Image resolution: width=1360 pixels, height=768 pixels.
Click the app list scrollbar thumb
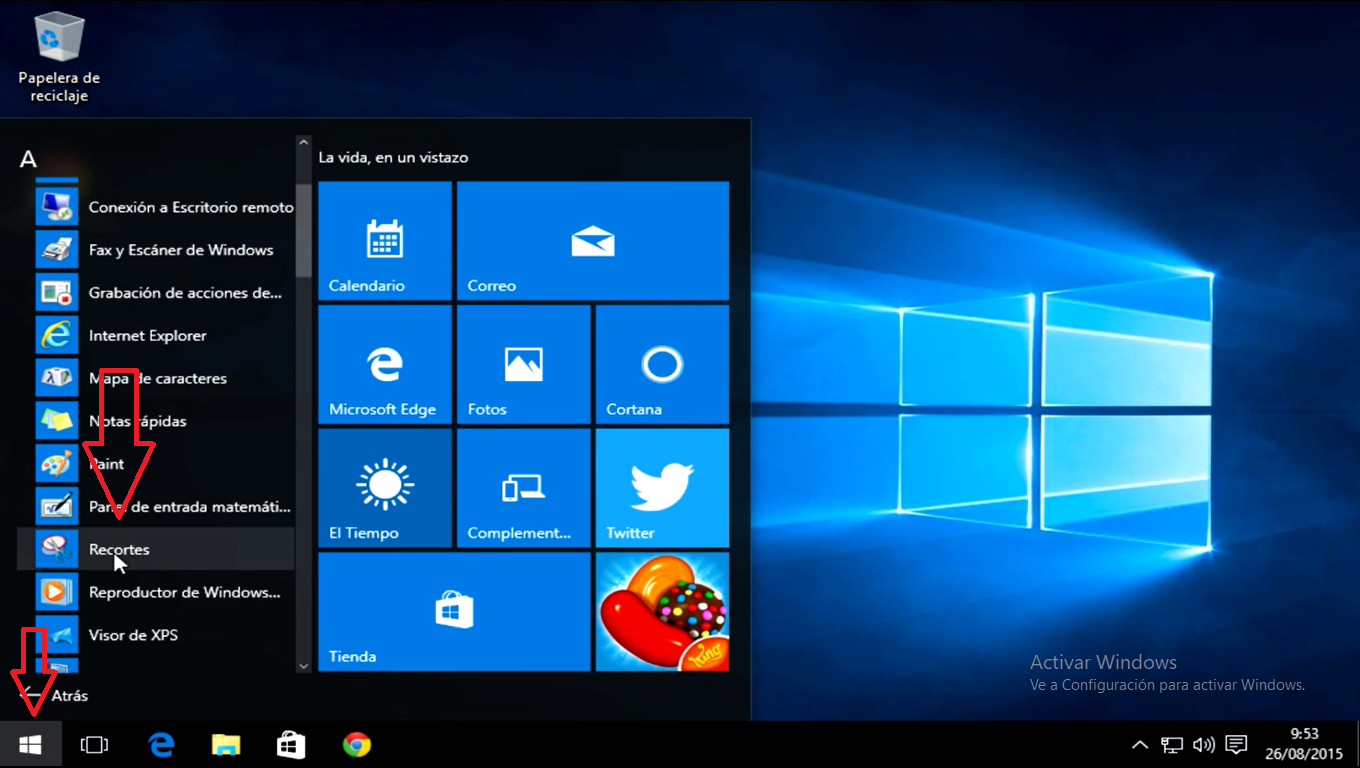point(304,230)
